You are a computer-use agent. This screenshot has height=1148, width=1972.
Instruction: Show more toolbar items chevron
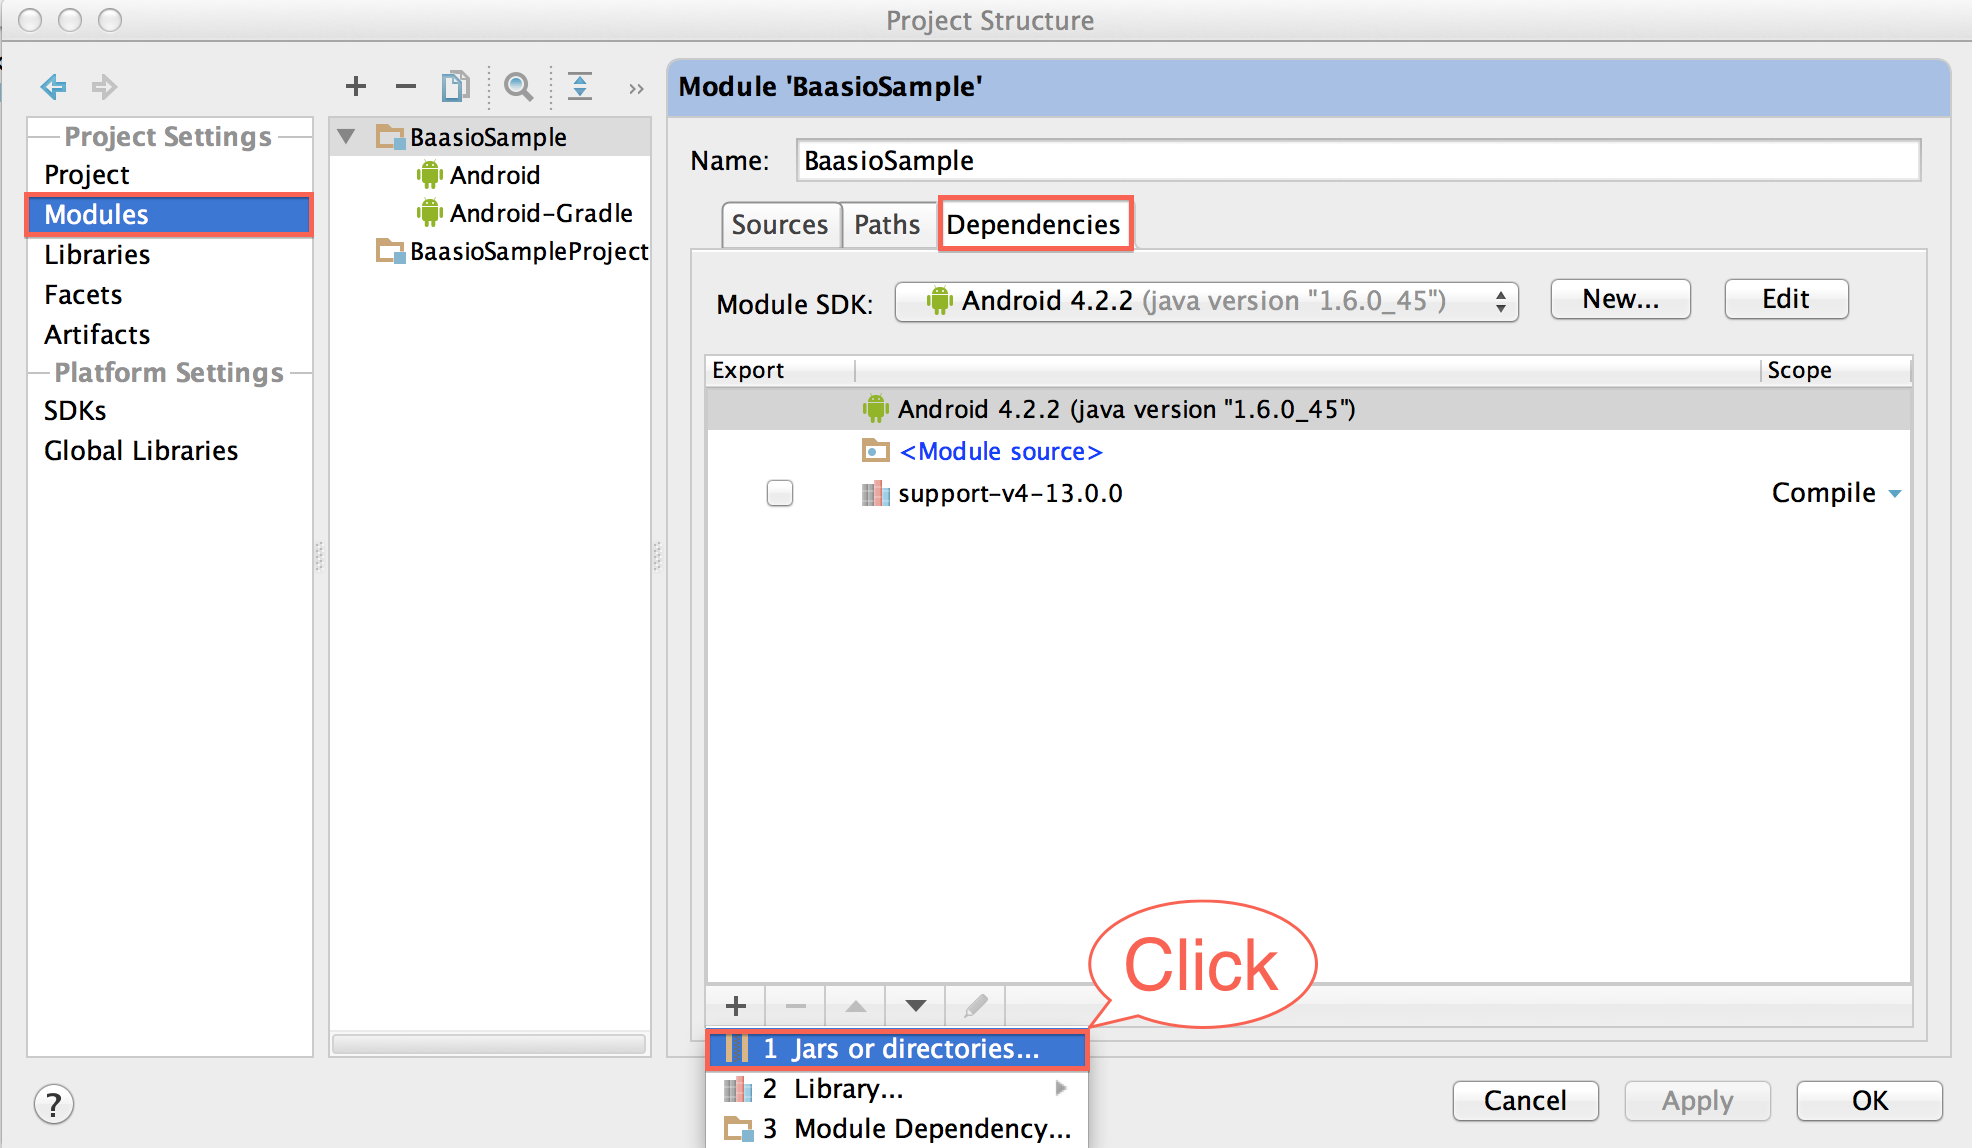click(636, 89)
